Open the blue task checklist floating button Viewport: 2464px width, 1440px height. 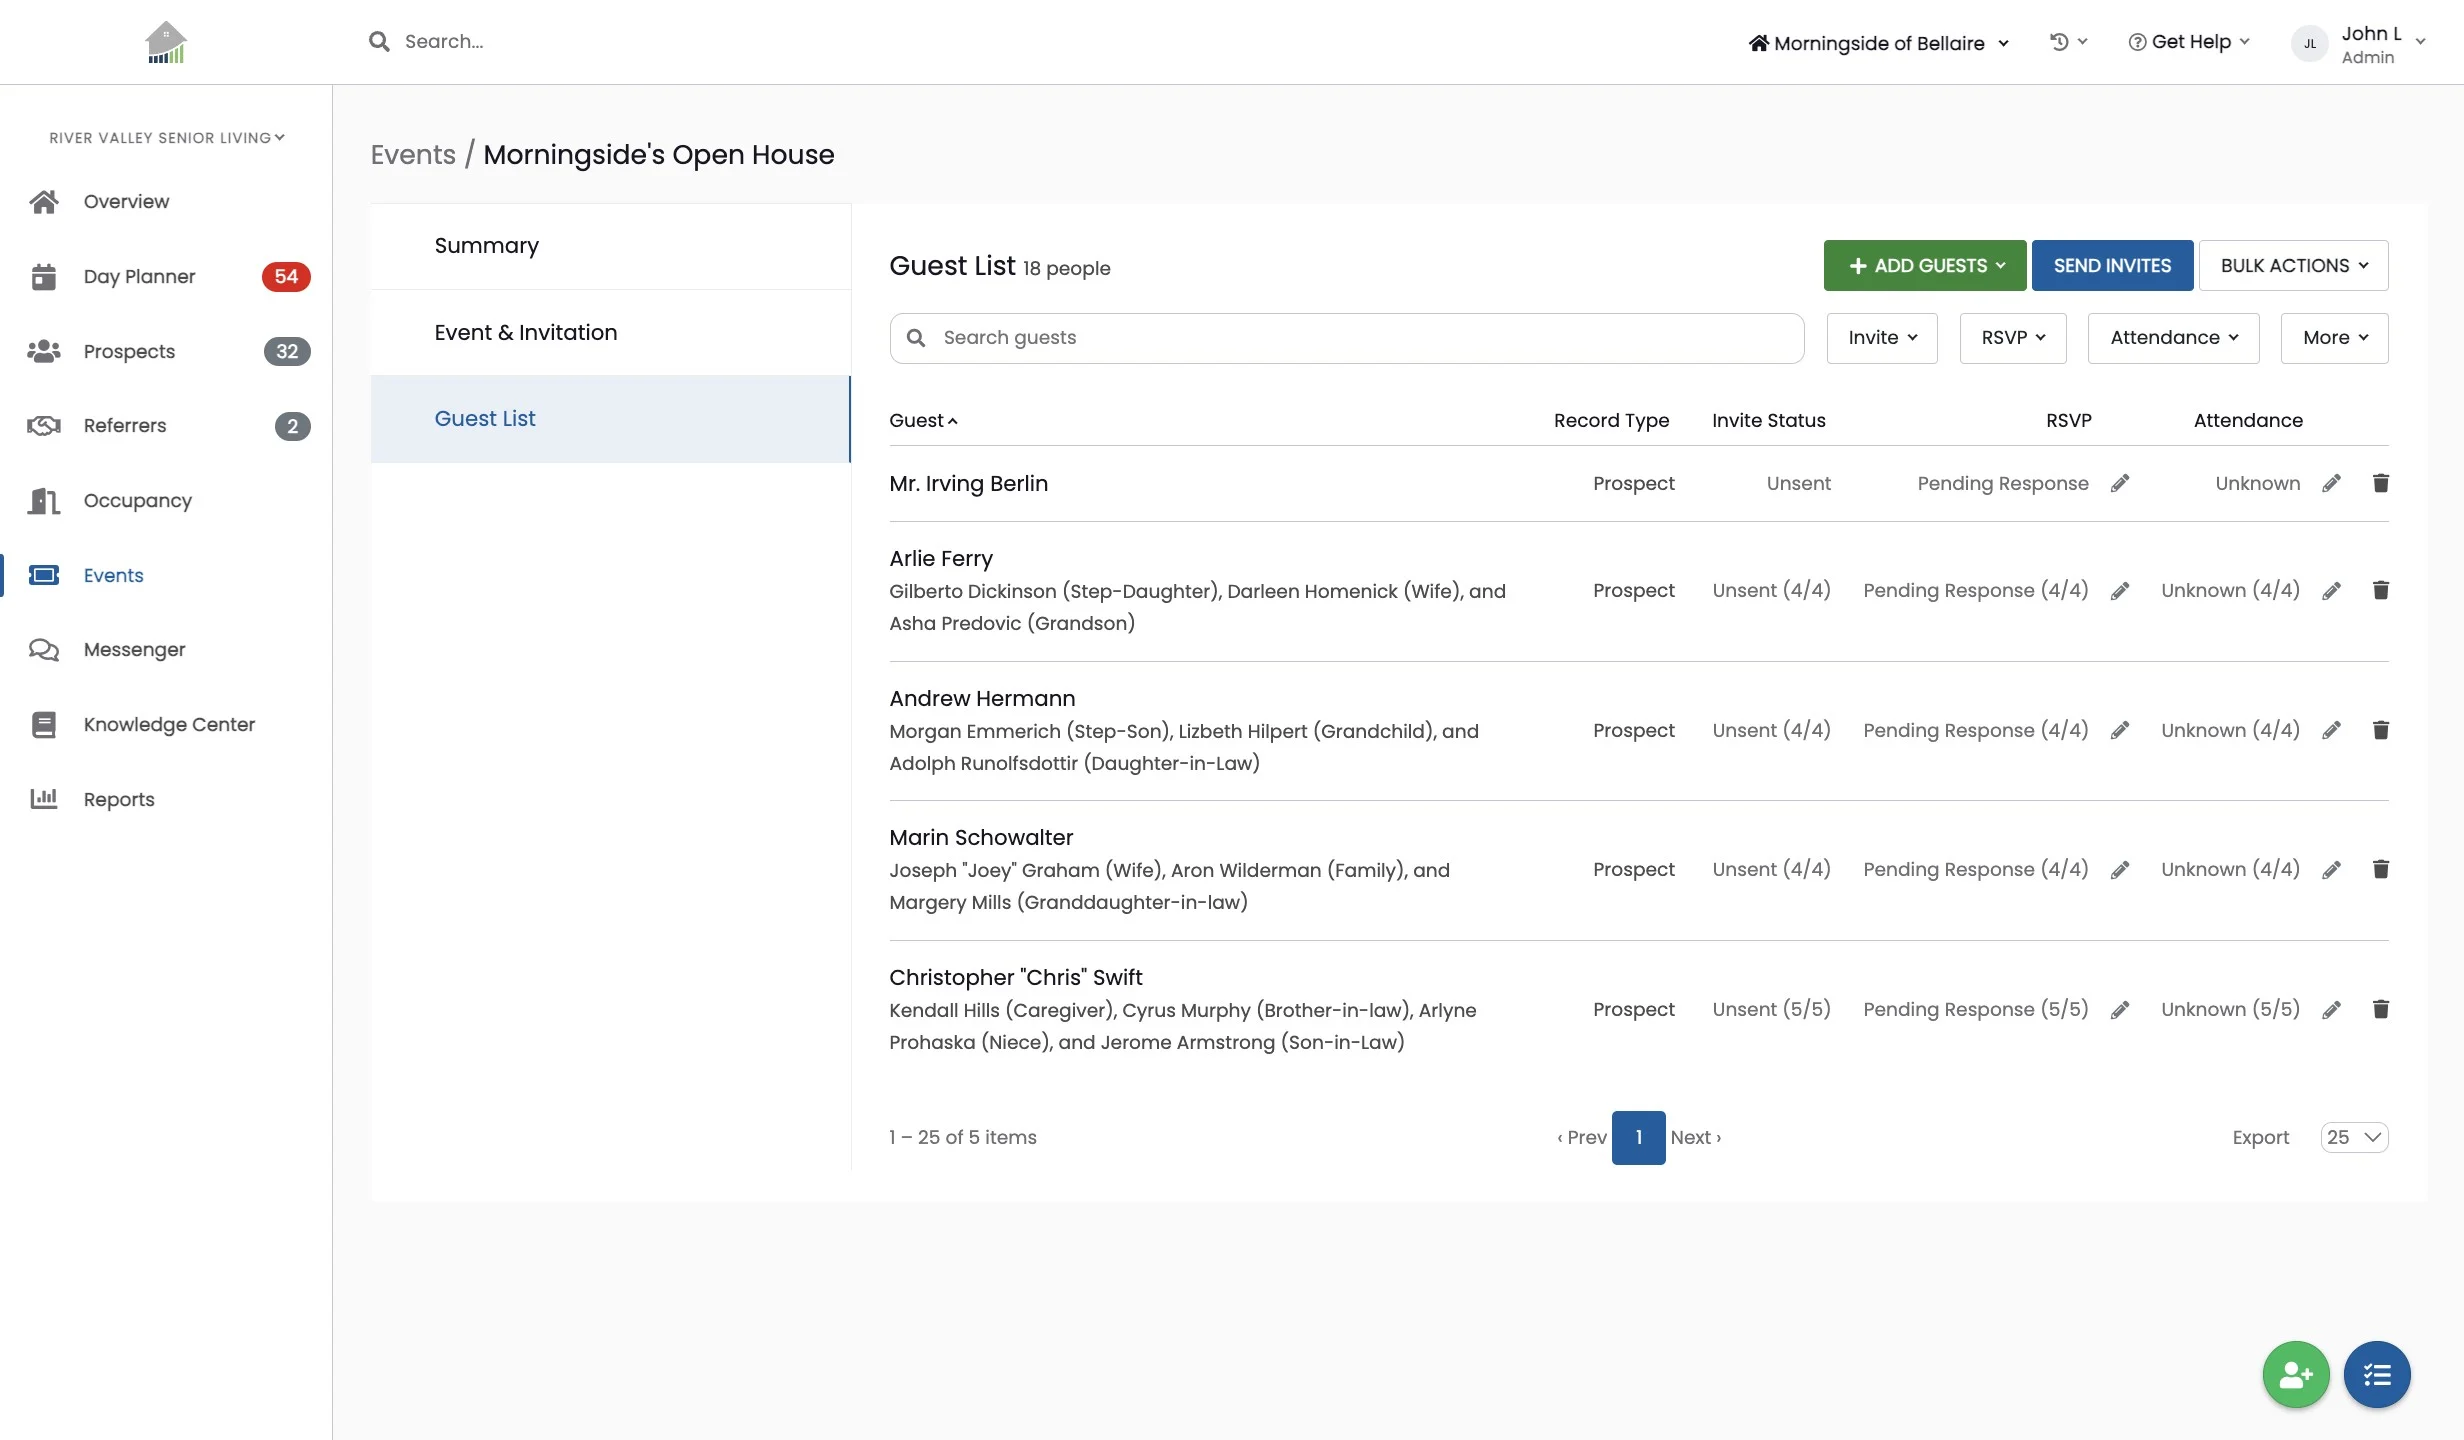[2376, 1375]
